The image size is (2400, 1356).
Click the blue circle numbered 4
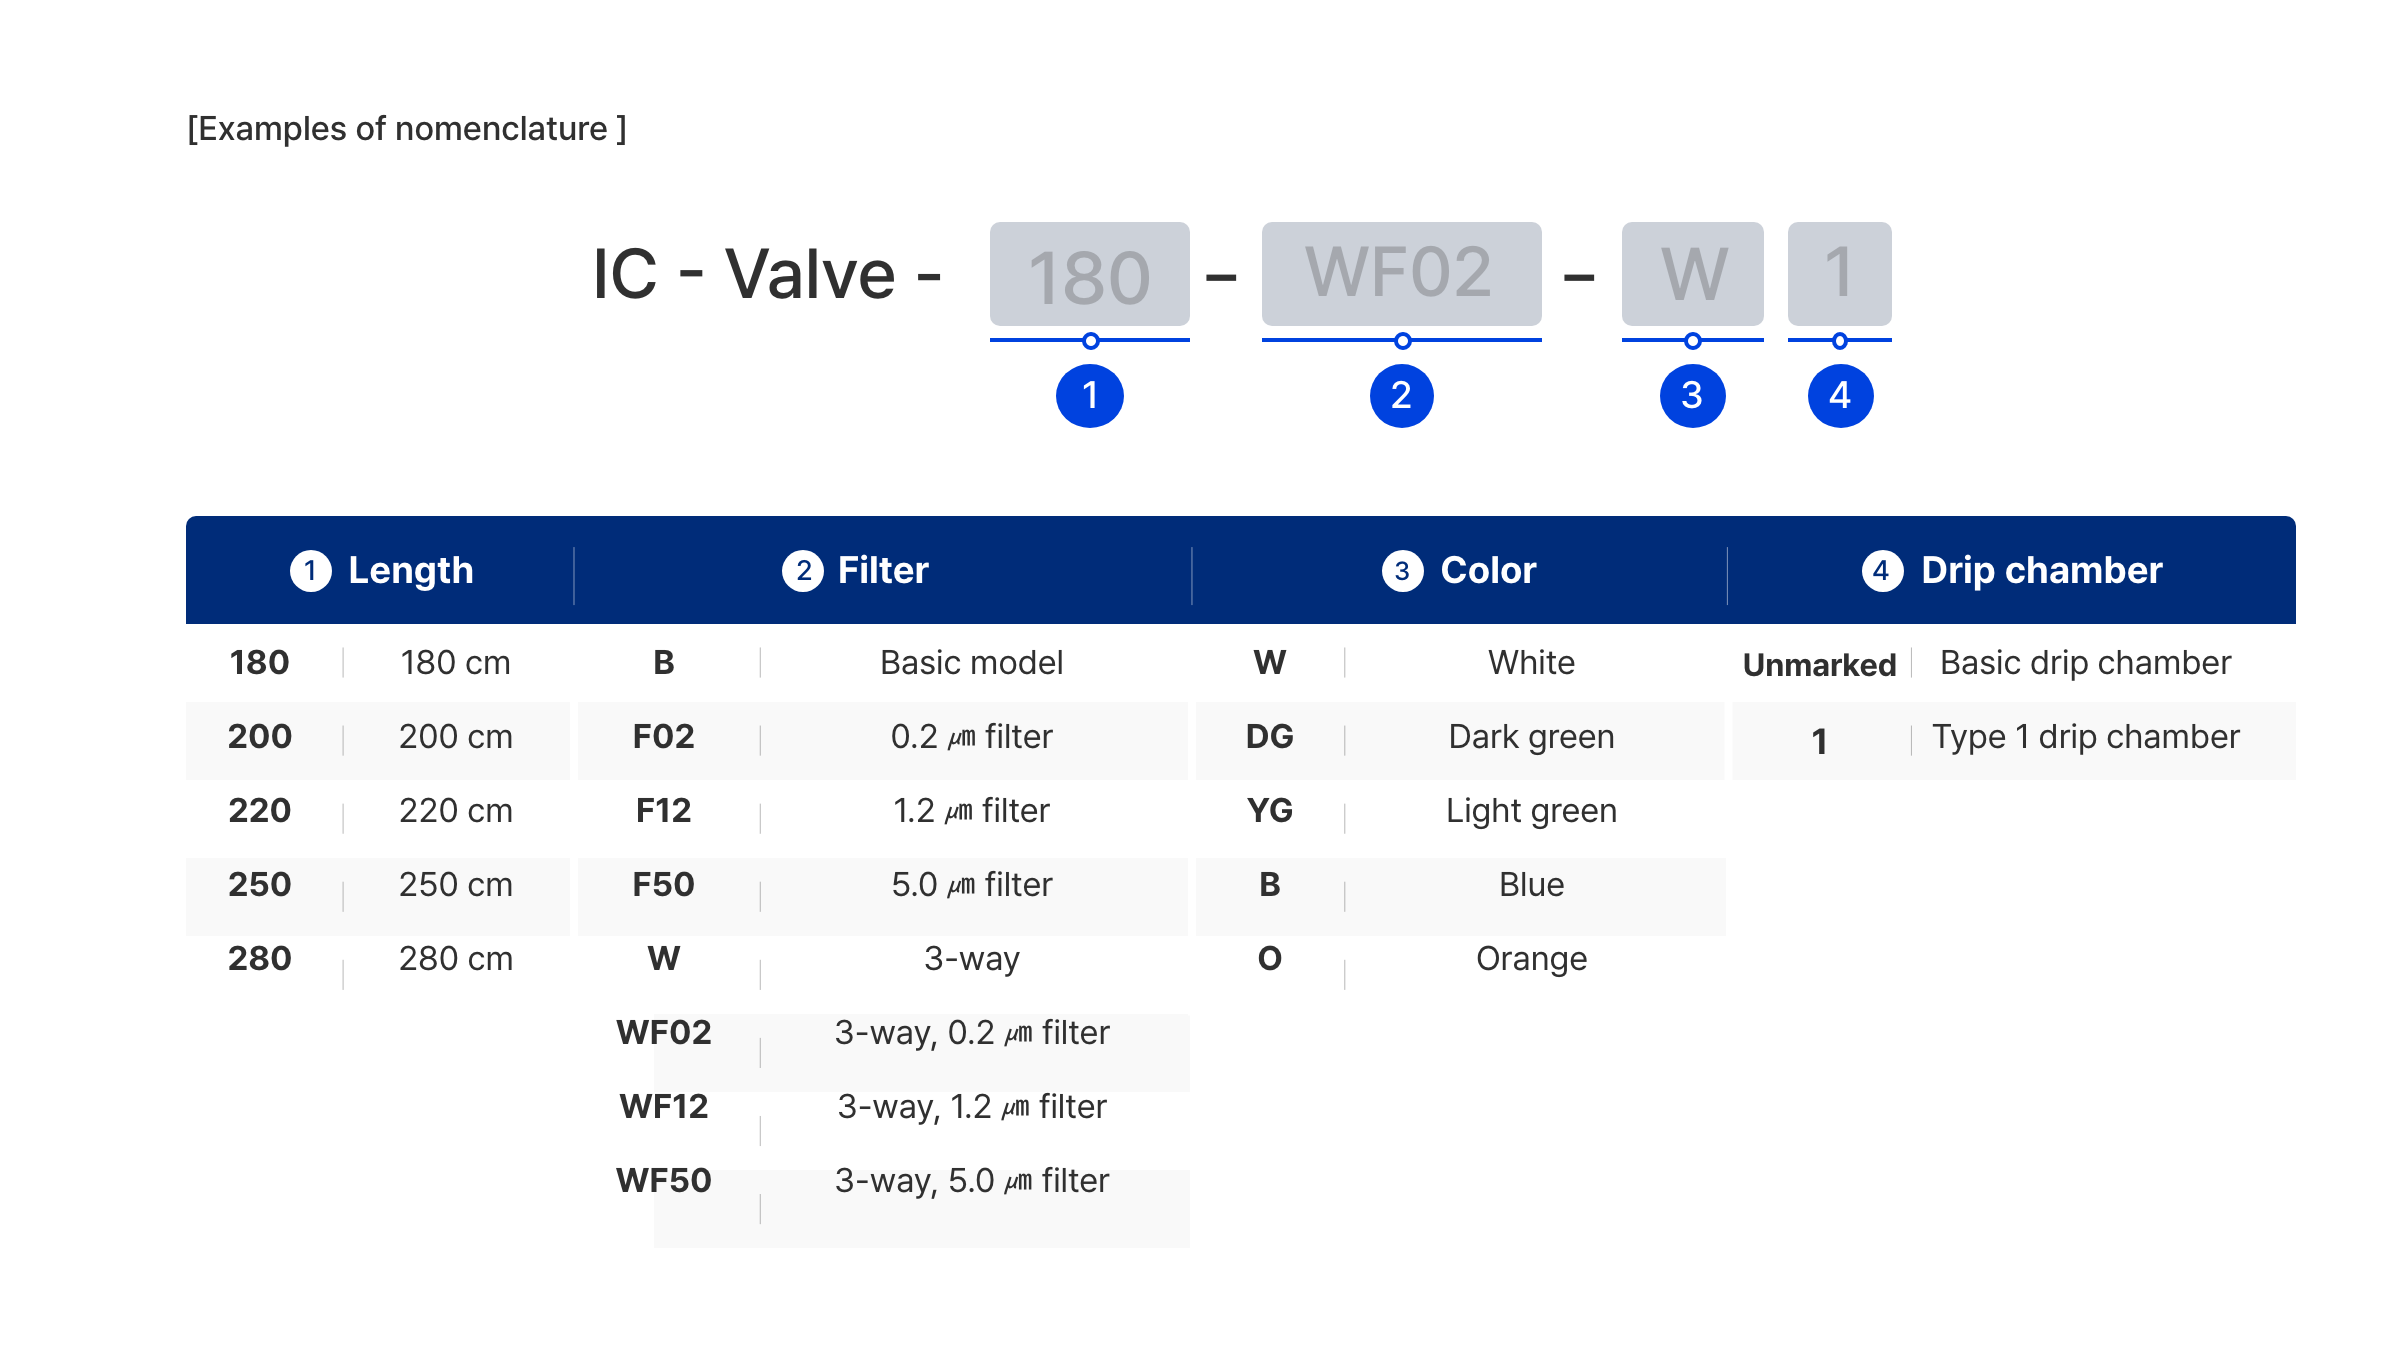point(1840,395)
